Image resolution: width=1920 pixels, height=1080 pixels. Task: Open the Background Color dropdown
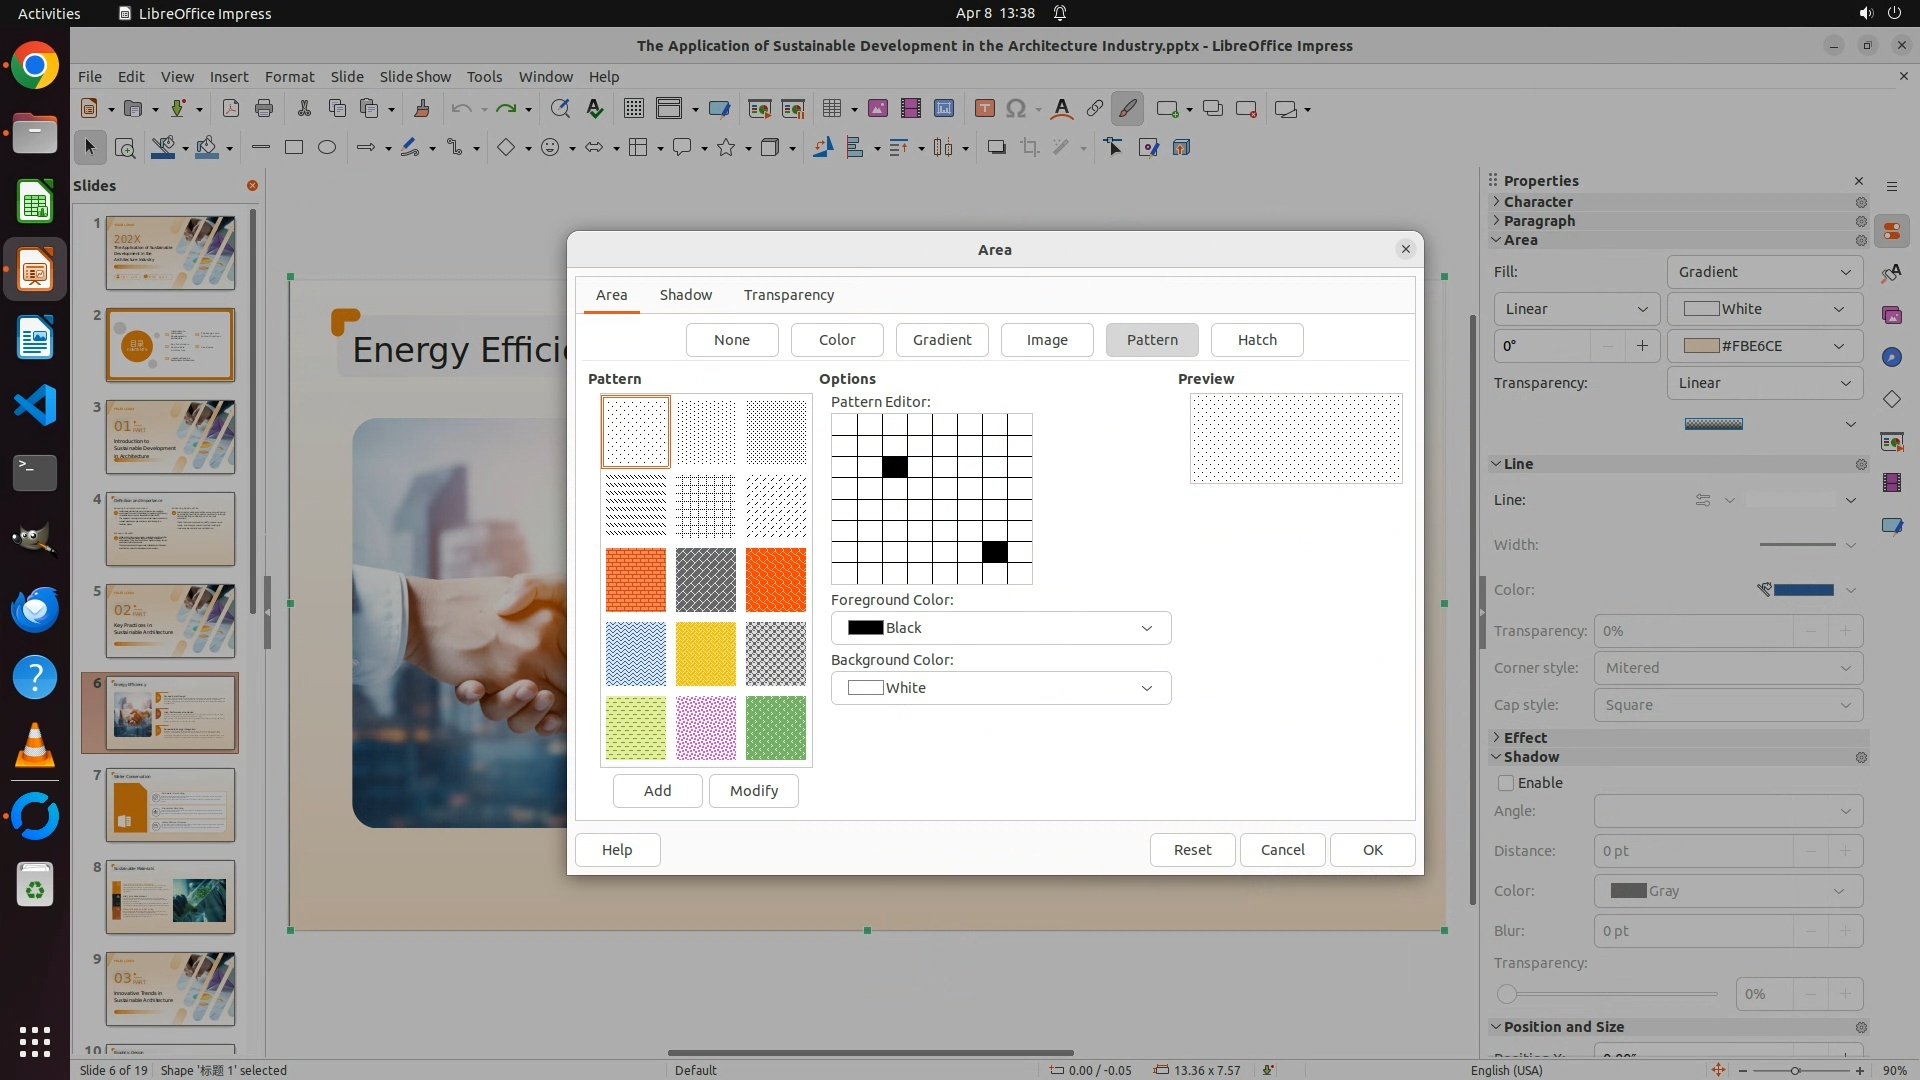pos(1000,688)
